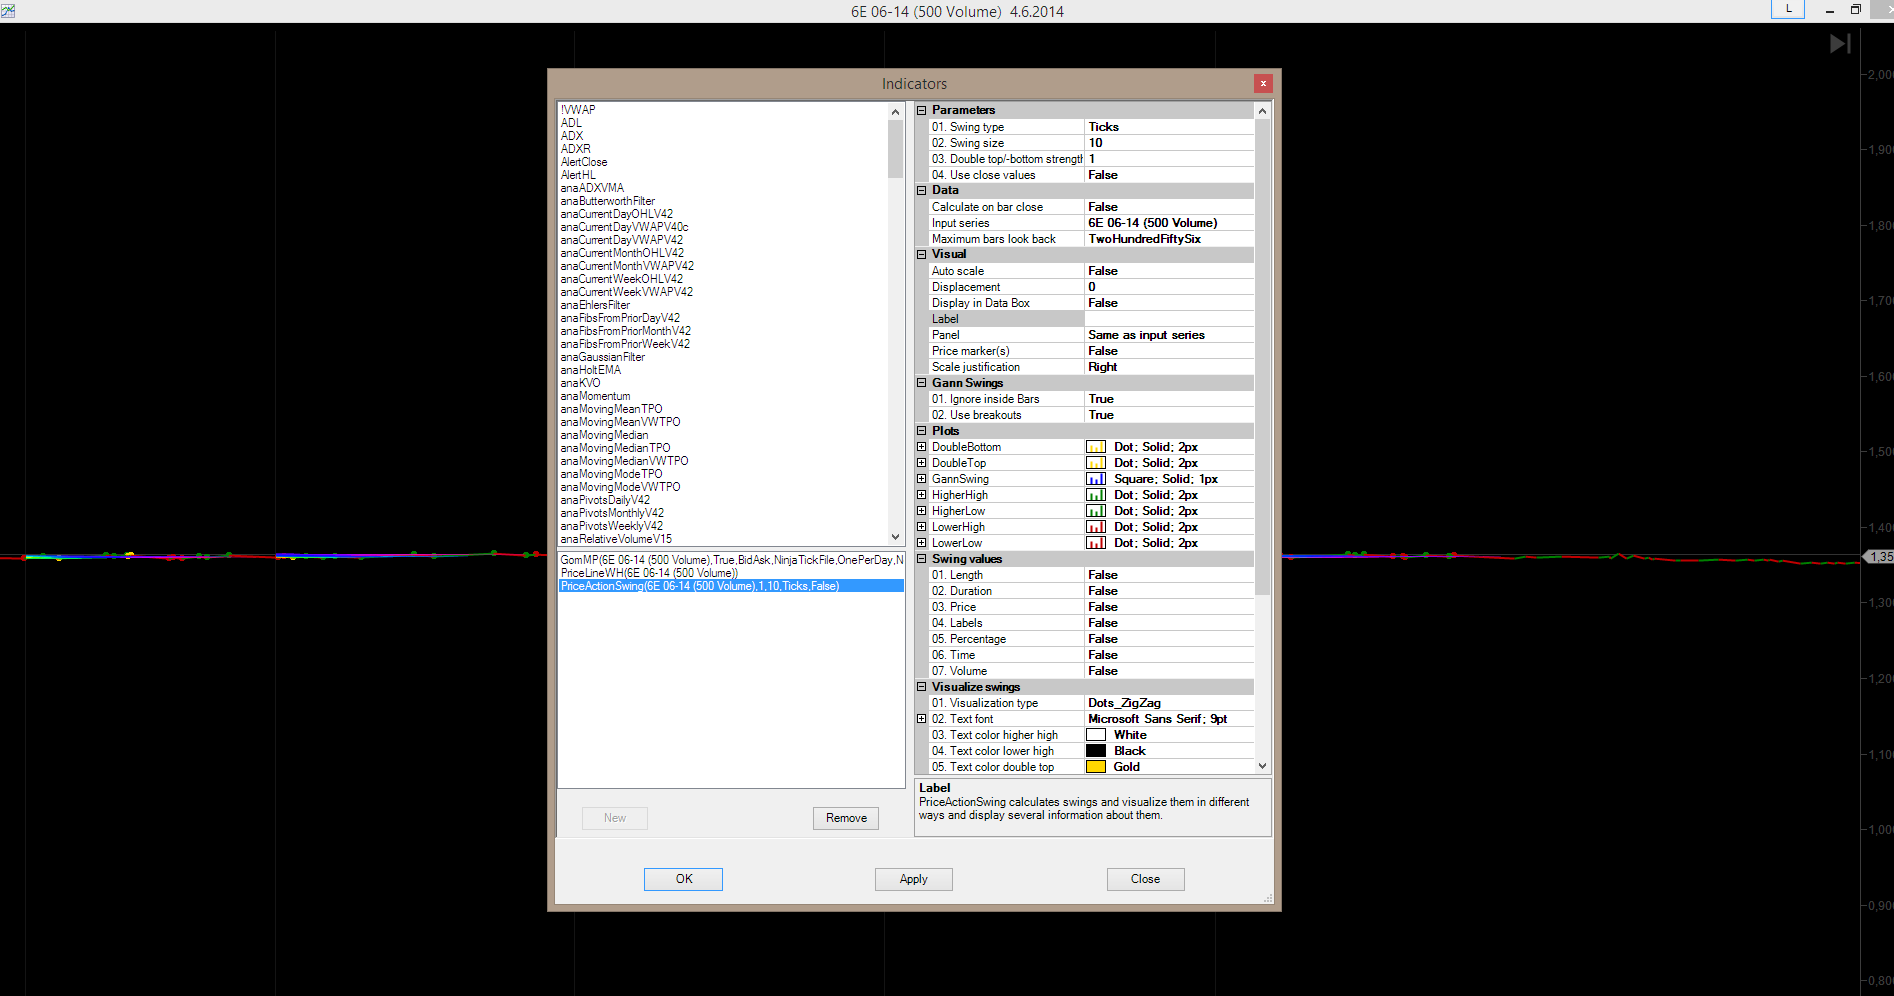Click the Price marker(s) False value
Screen dimensions: 1894x996
[1169, 351]
